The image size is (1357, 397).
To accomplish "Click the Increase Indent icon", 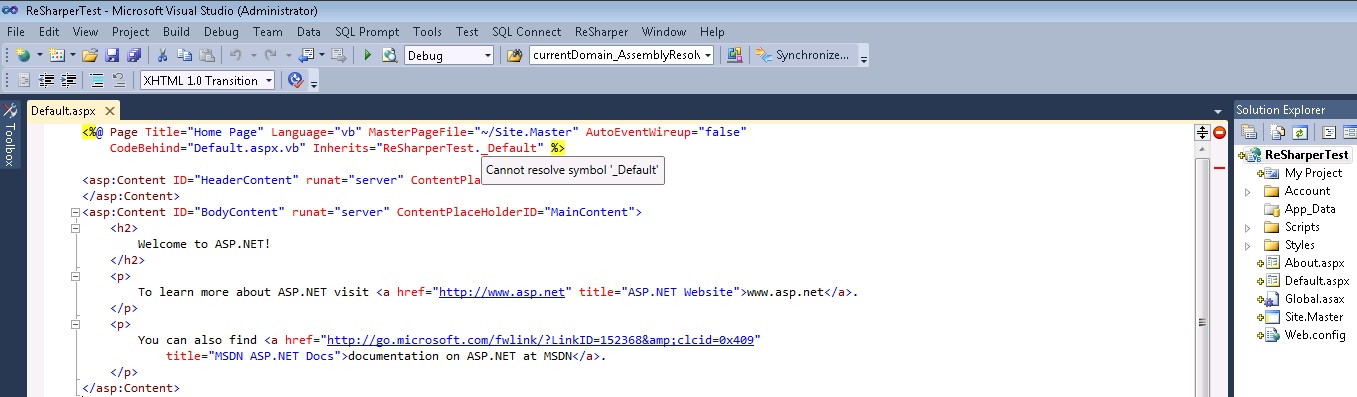I will click(x=69, y=80).
